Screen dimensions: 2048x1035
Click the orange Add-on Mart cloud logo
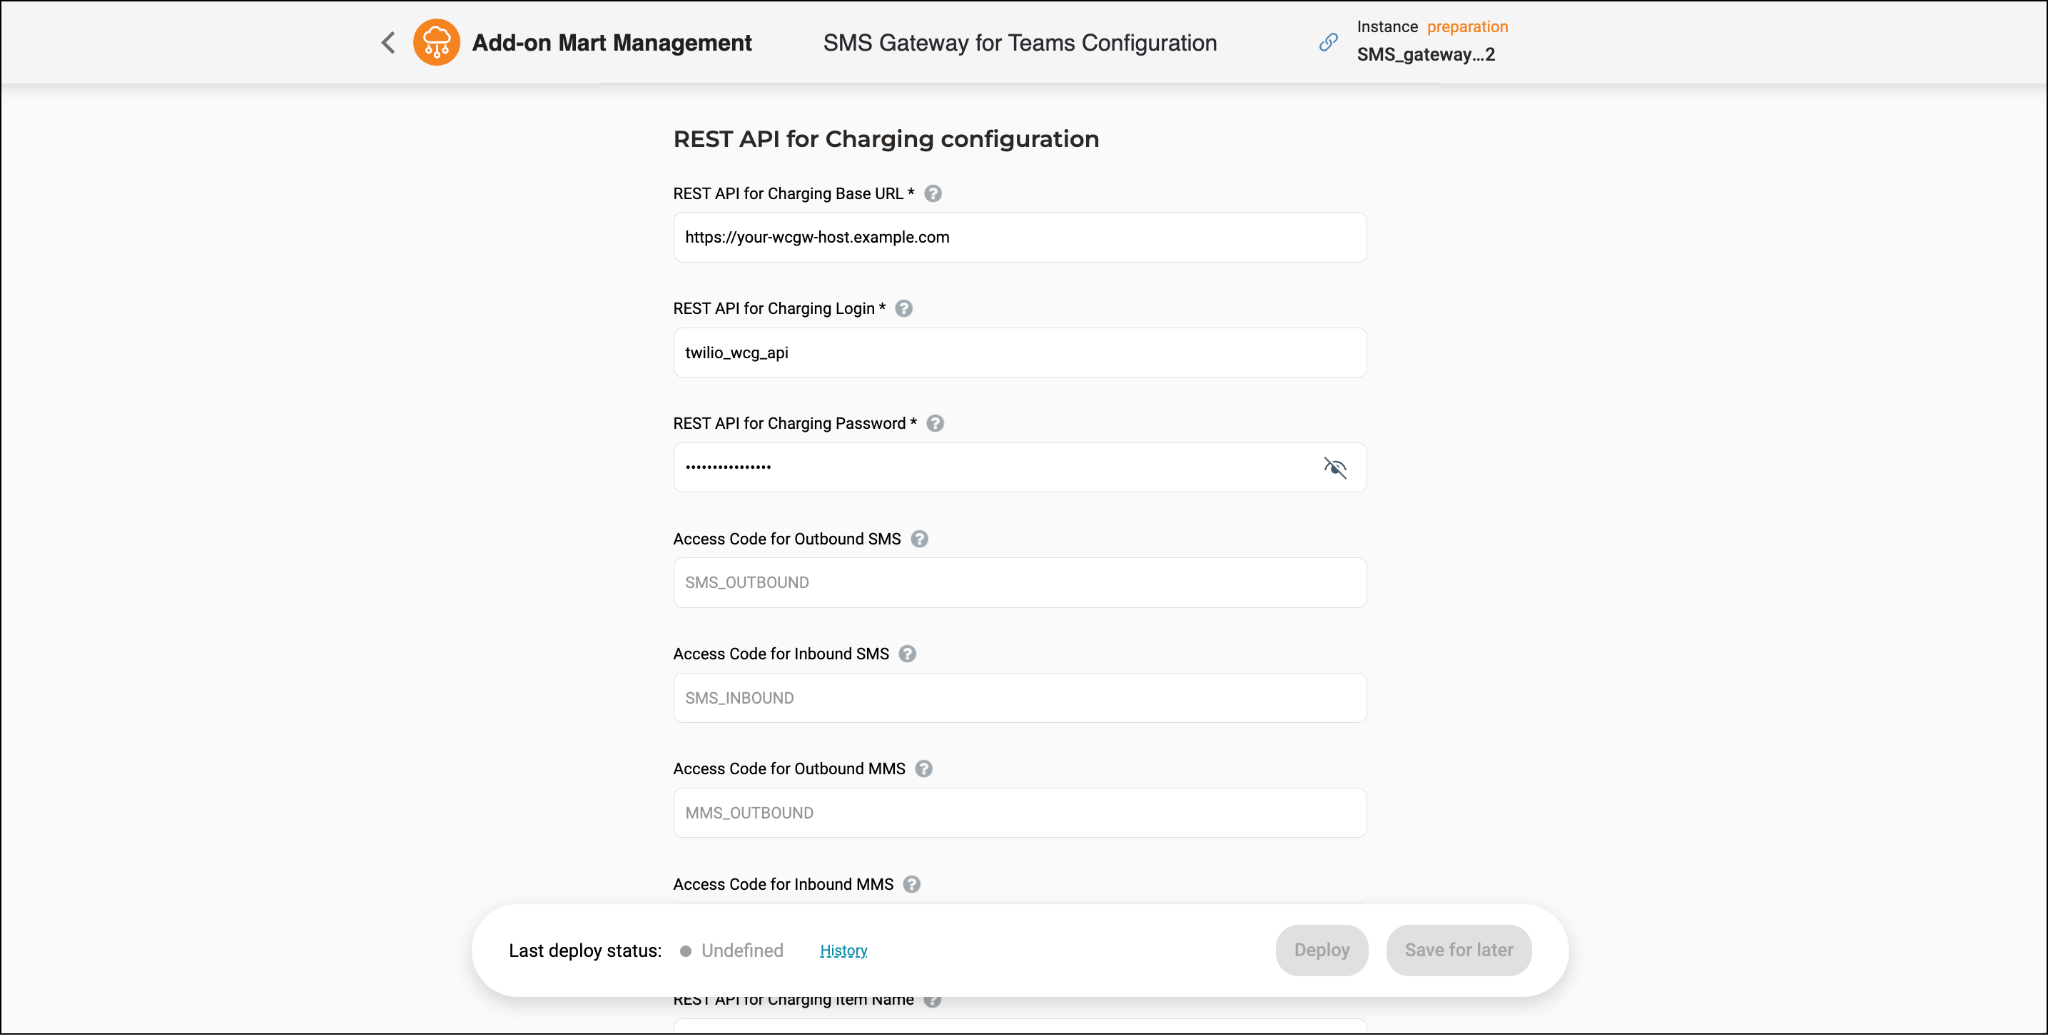[437, 42]
